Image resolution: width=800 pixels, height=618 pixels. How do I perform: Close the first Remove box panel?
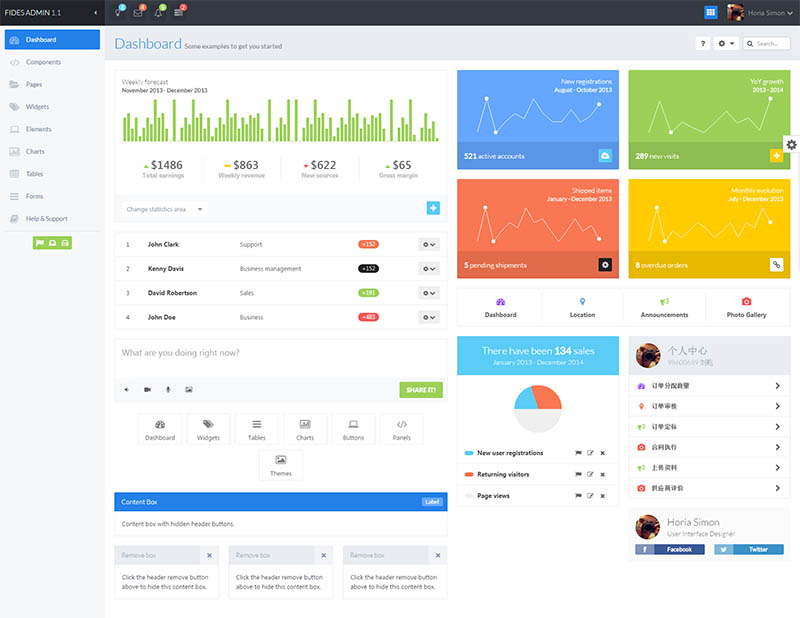209,555
